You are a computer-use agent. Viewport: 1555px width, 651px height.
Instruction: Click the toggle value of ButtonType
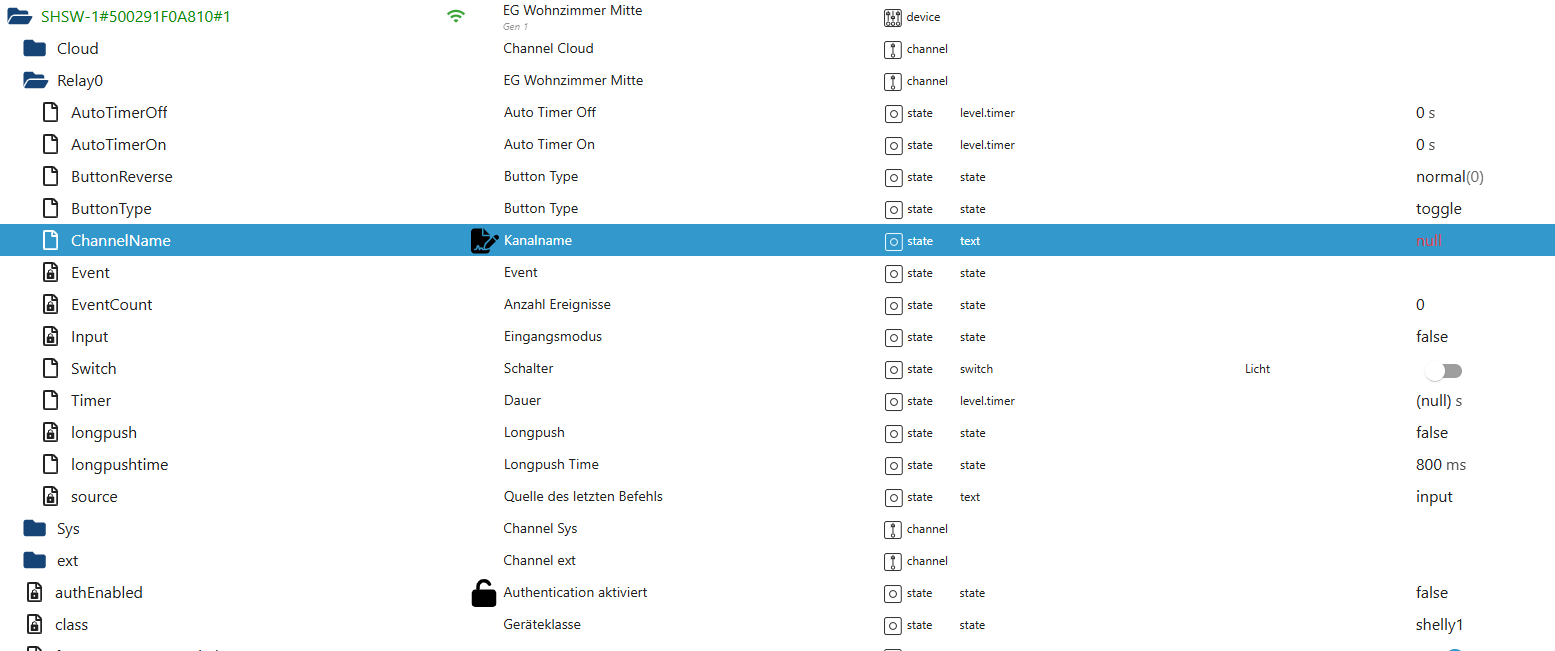pos(1439,209)
